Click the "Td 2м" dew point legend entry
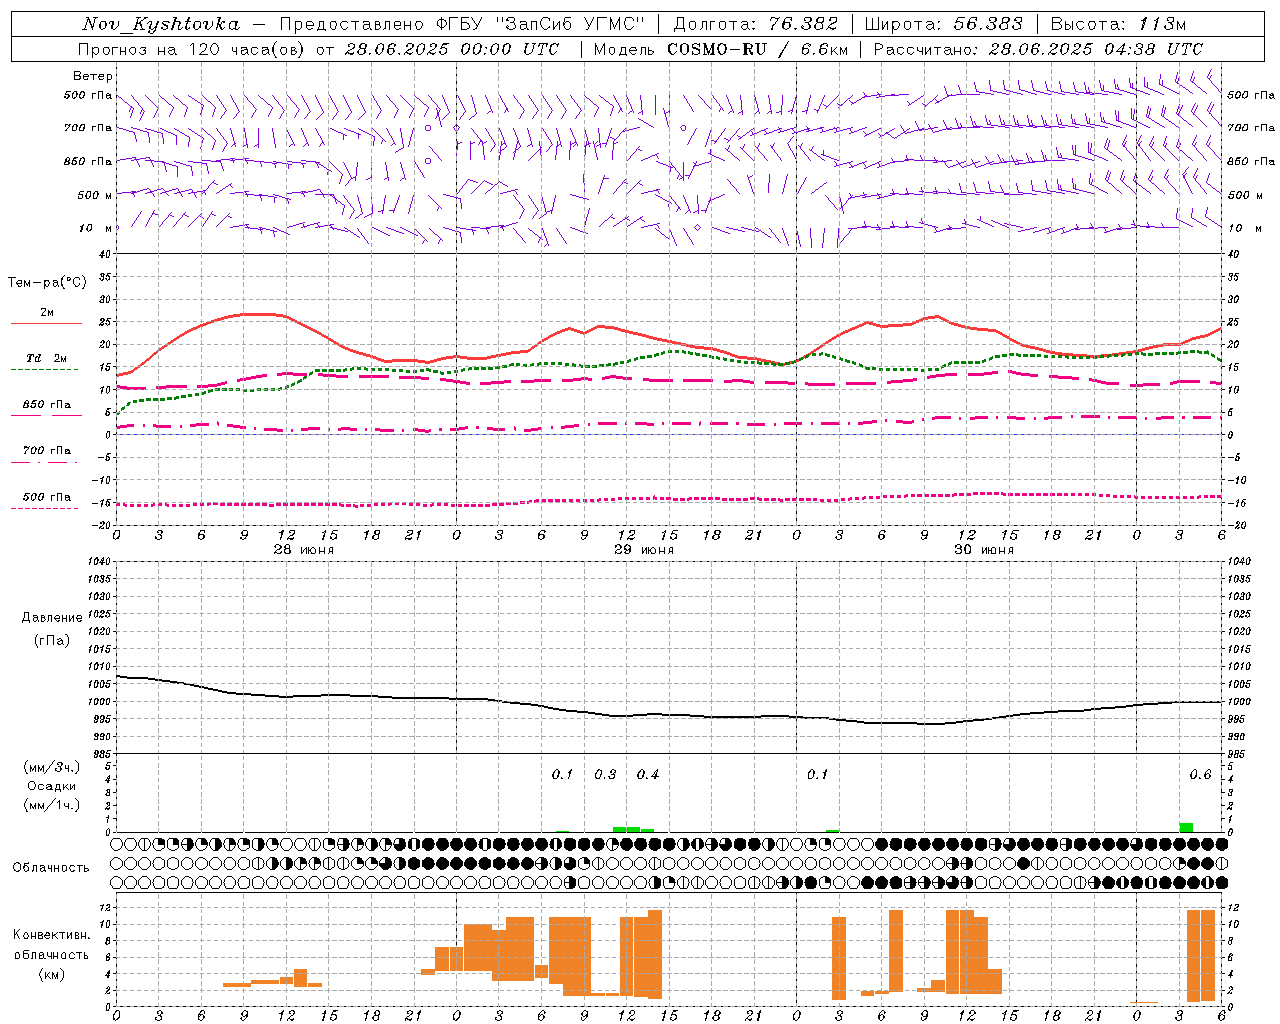The image size is (1280, 1024). coord(46,358)
